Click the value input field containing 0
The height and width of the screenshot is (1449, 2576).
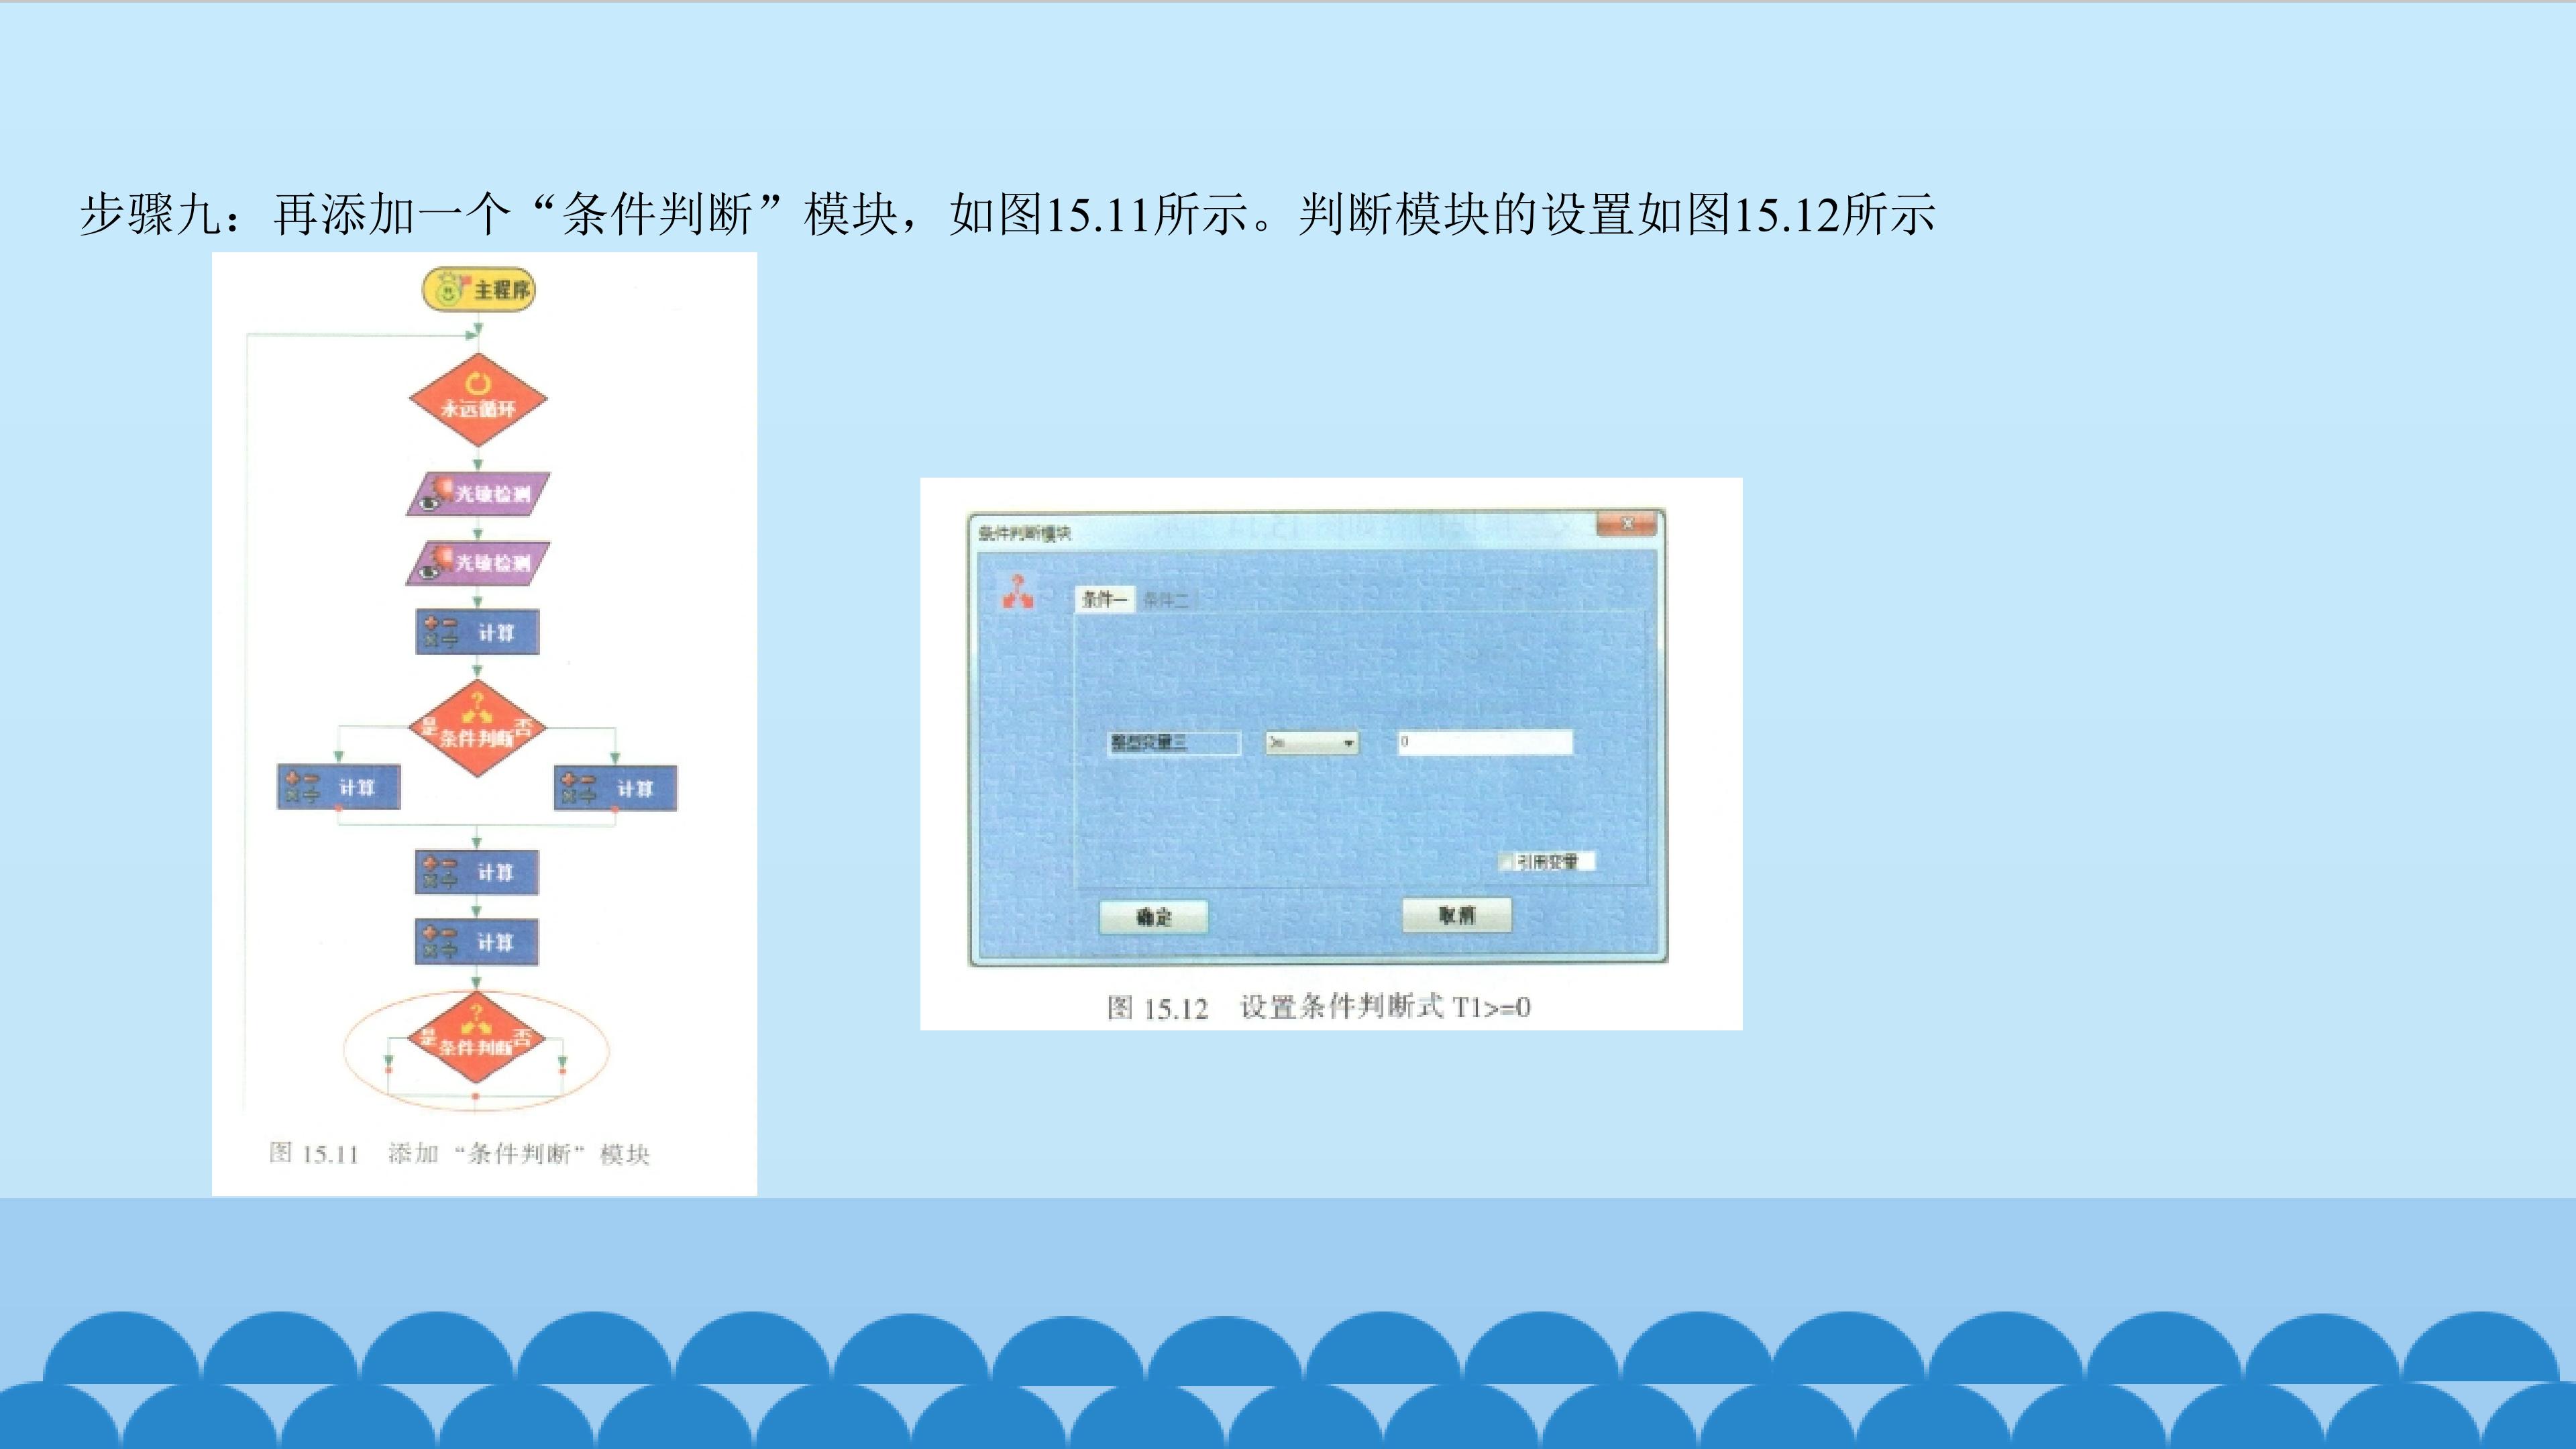click(1485, 742)
